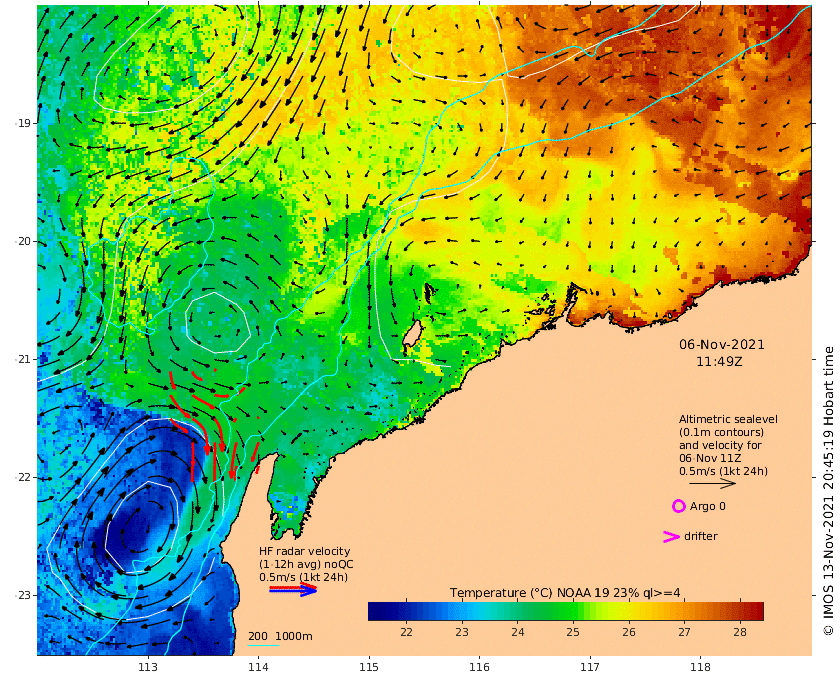Click longitude axis label 113

(x=148, y=667)
